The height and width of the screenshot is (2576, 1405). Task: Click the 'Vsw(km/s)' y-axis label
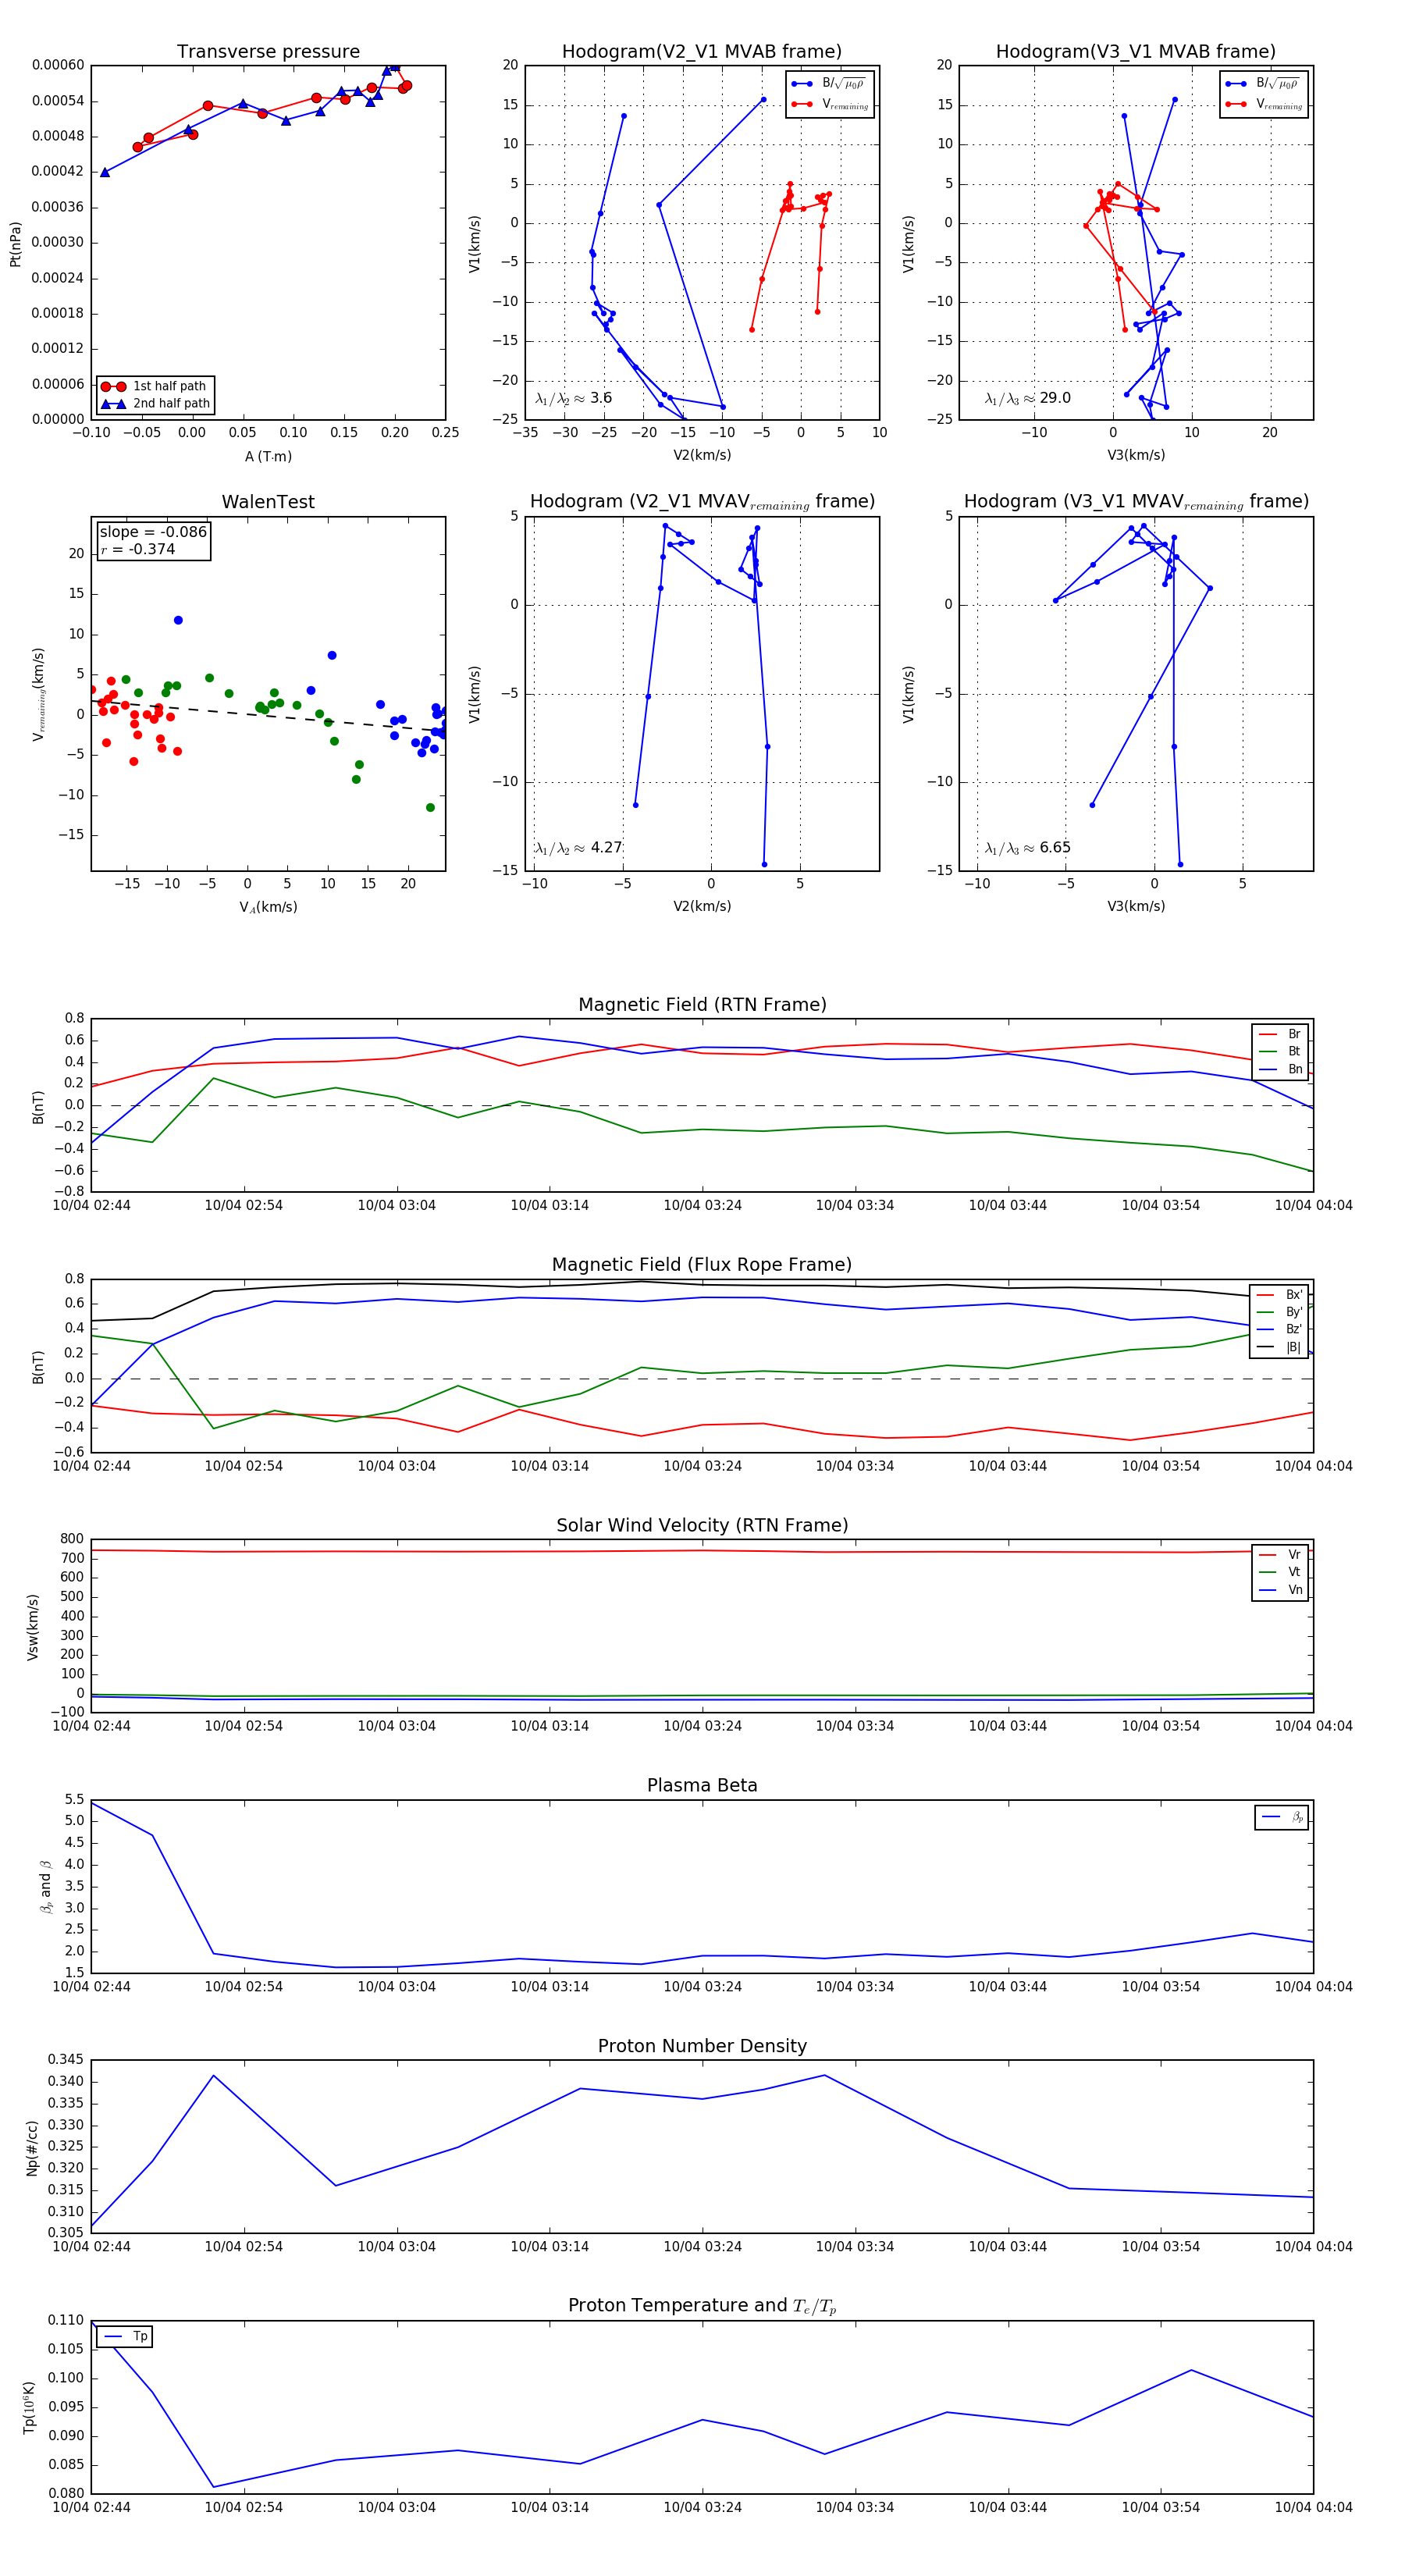coord(32,1627)
